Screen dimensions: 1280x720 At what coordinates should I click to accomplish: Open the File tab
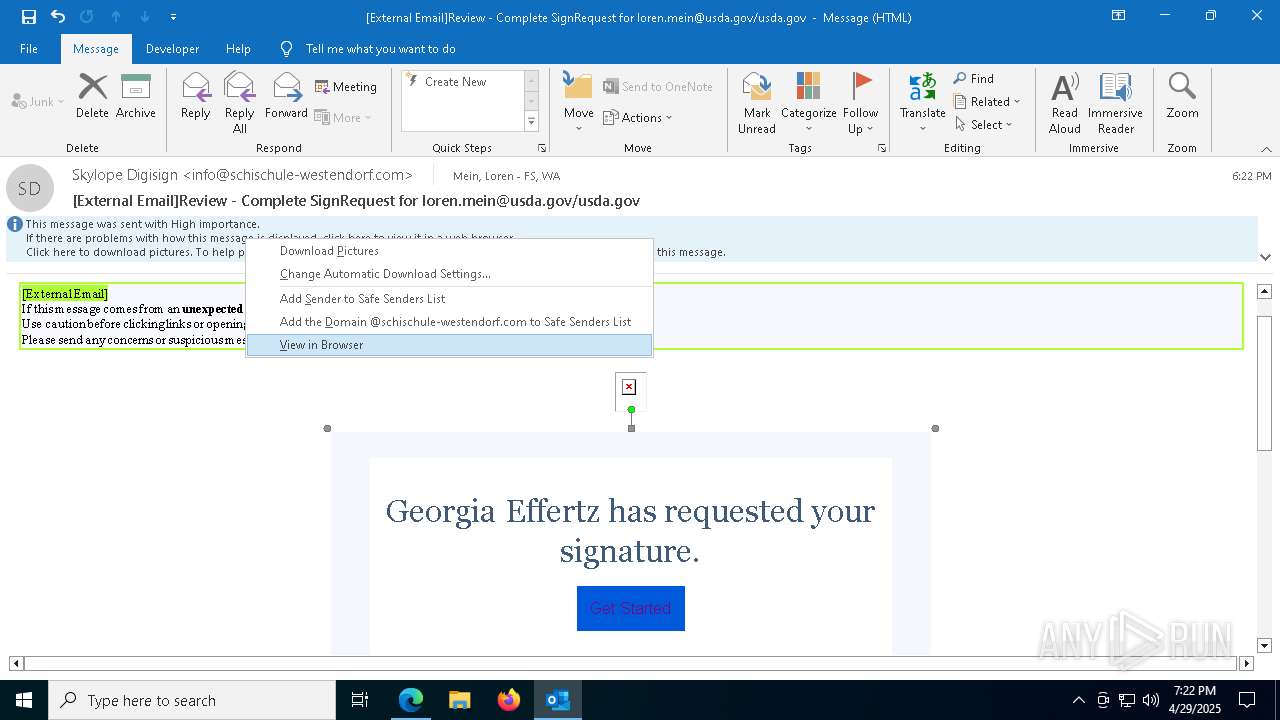[x=29, y=48]
